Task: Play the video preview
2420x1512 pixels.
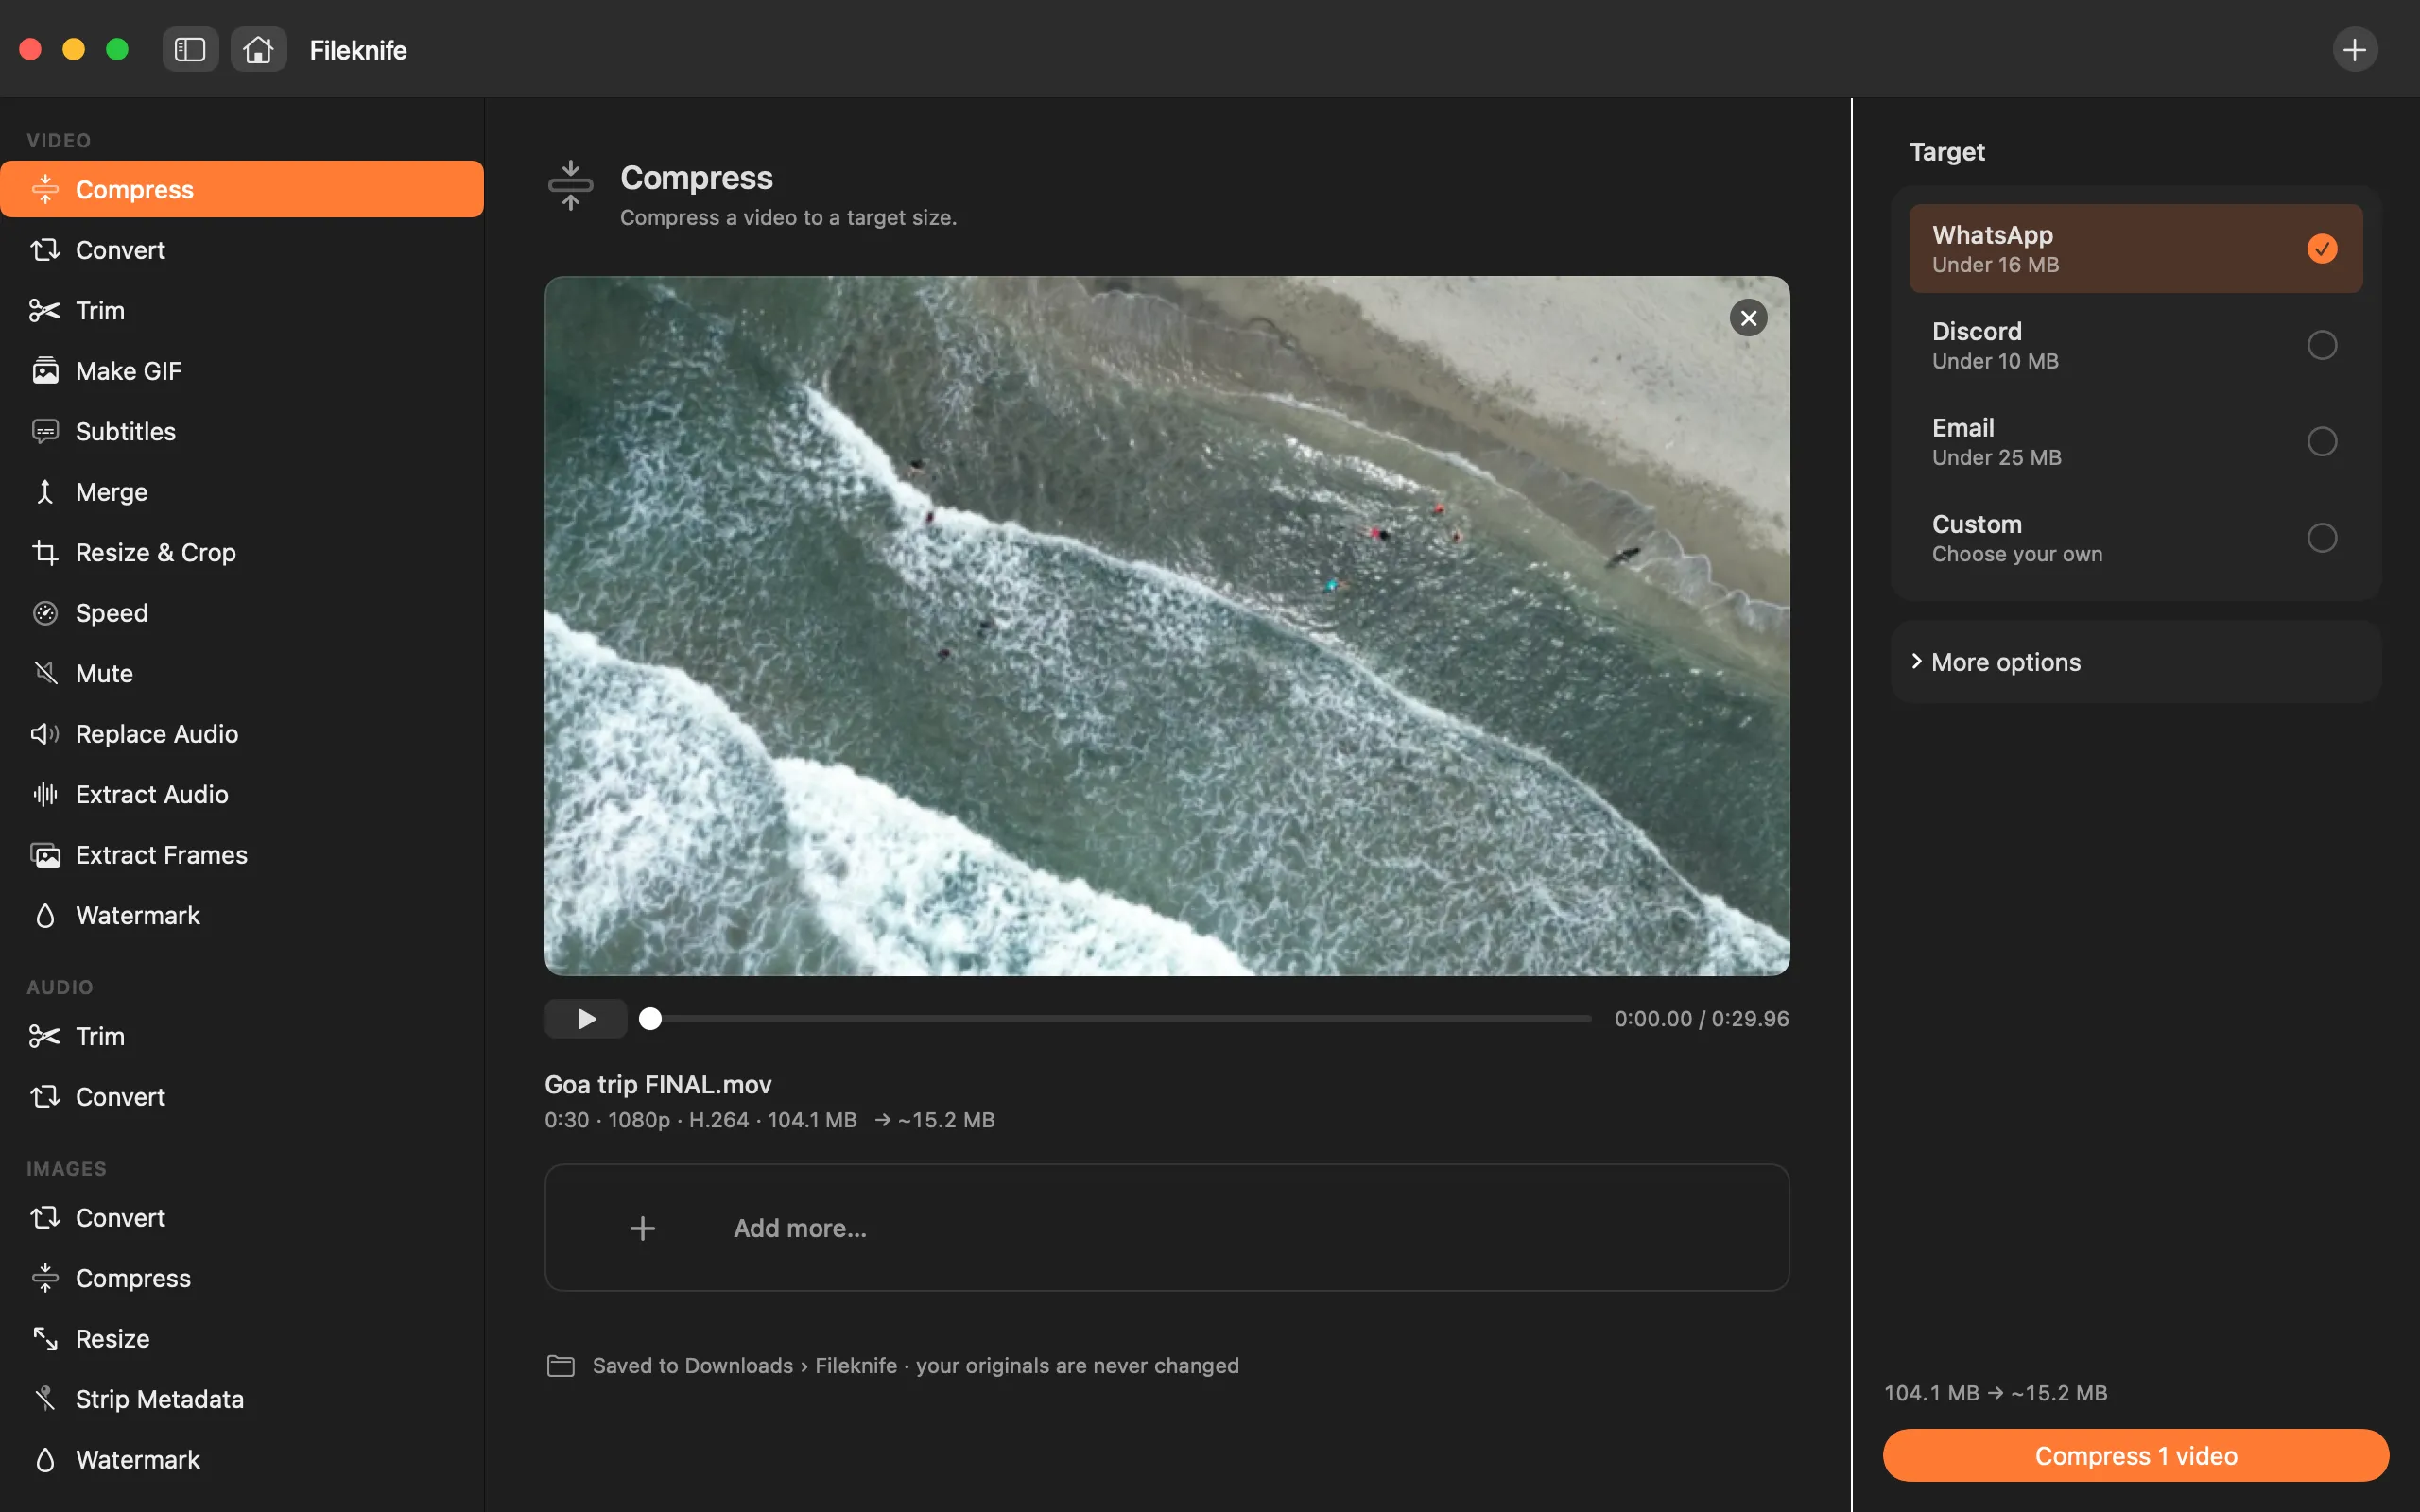Action: (585, 1018)
